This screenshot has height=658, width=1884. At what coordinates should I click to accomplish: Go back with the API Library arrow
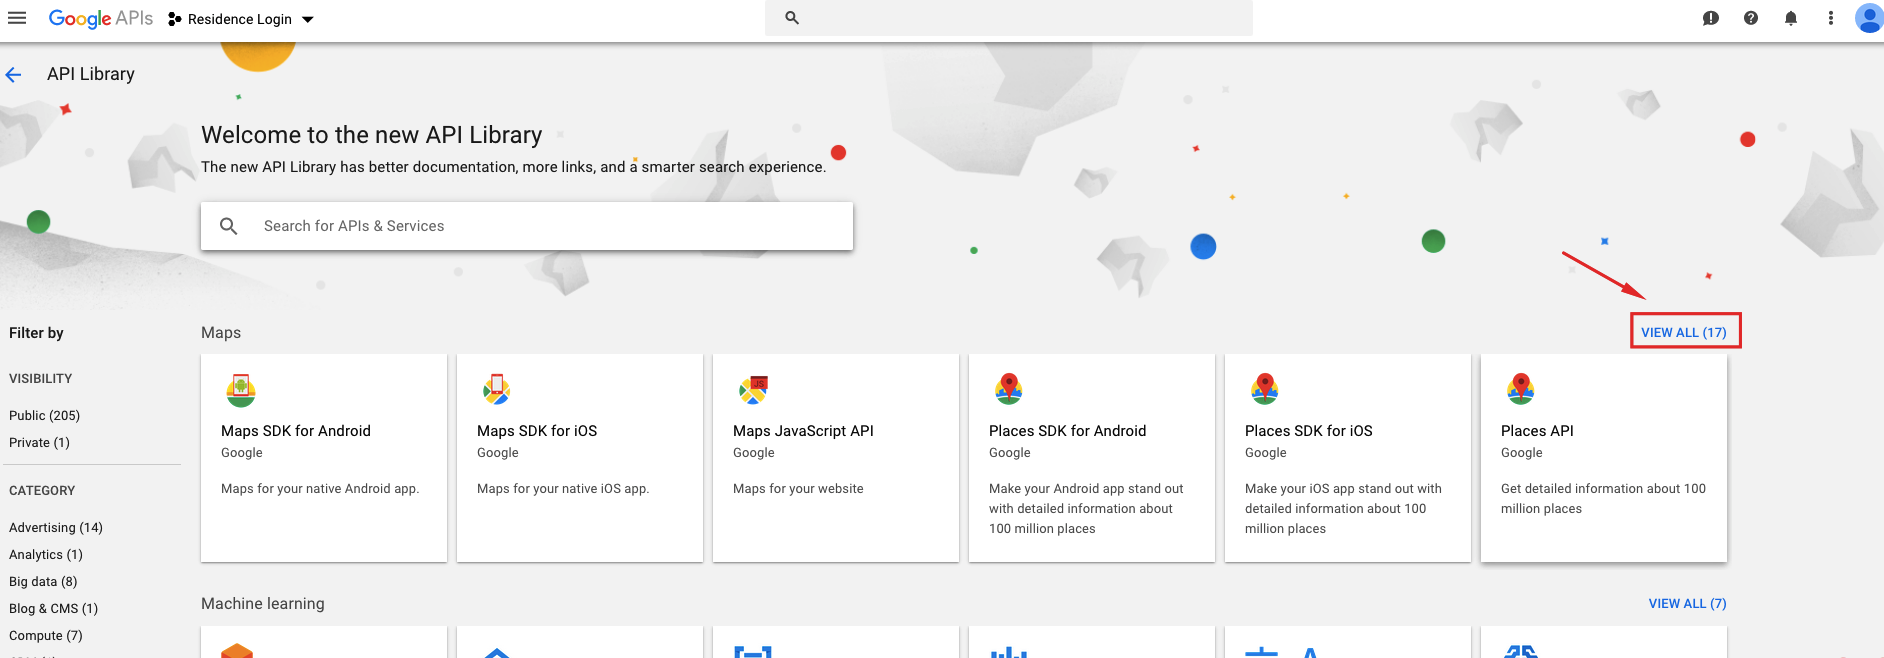coord(14,74)
